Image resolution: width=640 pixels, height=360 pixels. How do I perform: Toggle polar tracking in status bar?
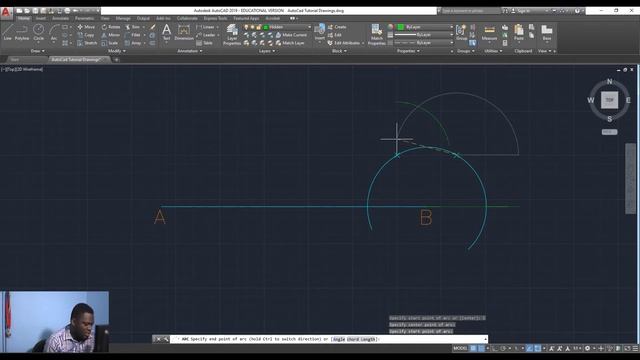pyautogui.click(x=503, y=348)
